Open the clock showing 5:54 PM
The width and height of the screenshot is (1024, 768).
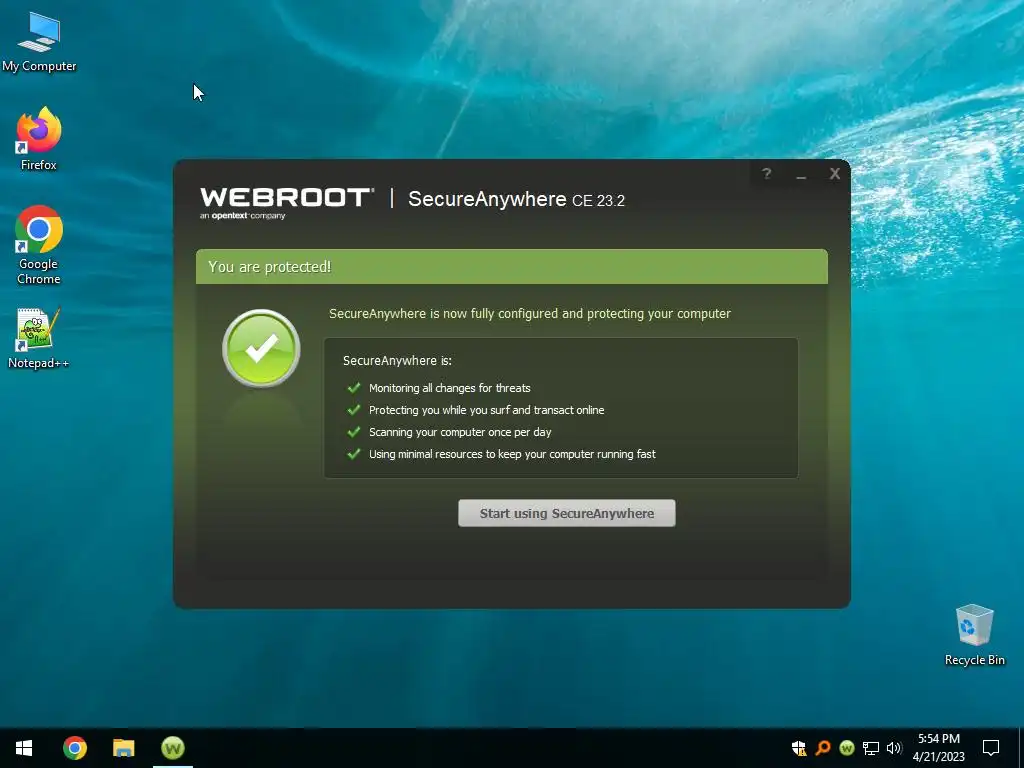point(938,748)
